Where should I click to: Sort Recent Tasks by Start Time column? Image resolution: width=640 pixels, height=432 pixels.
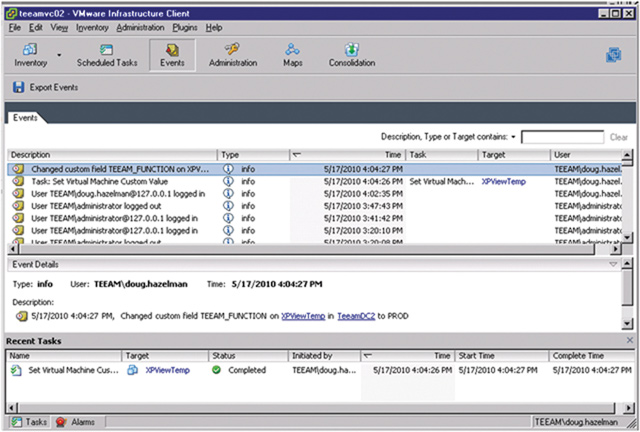point(502,356)
